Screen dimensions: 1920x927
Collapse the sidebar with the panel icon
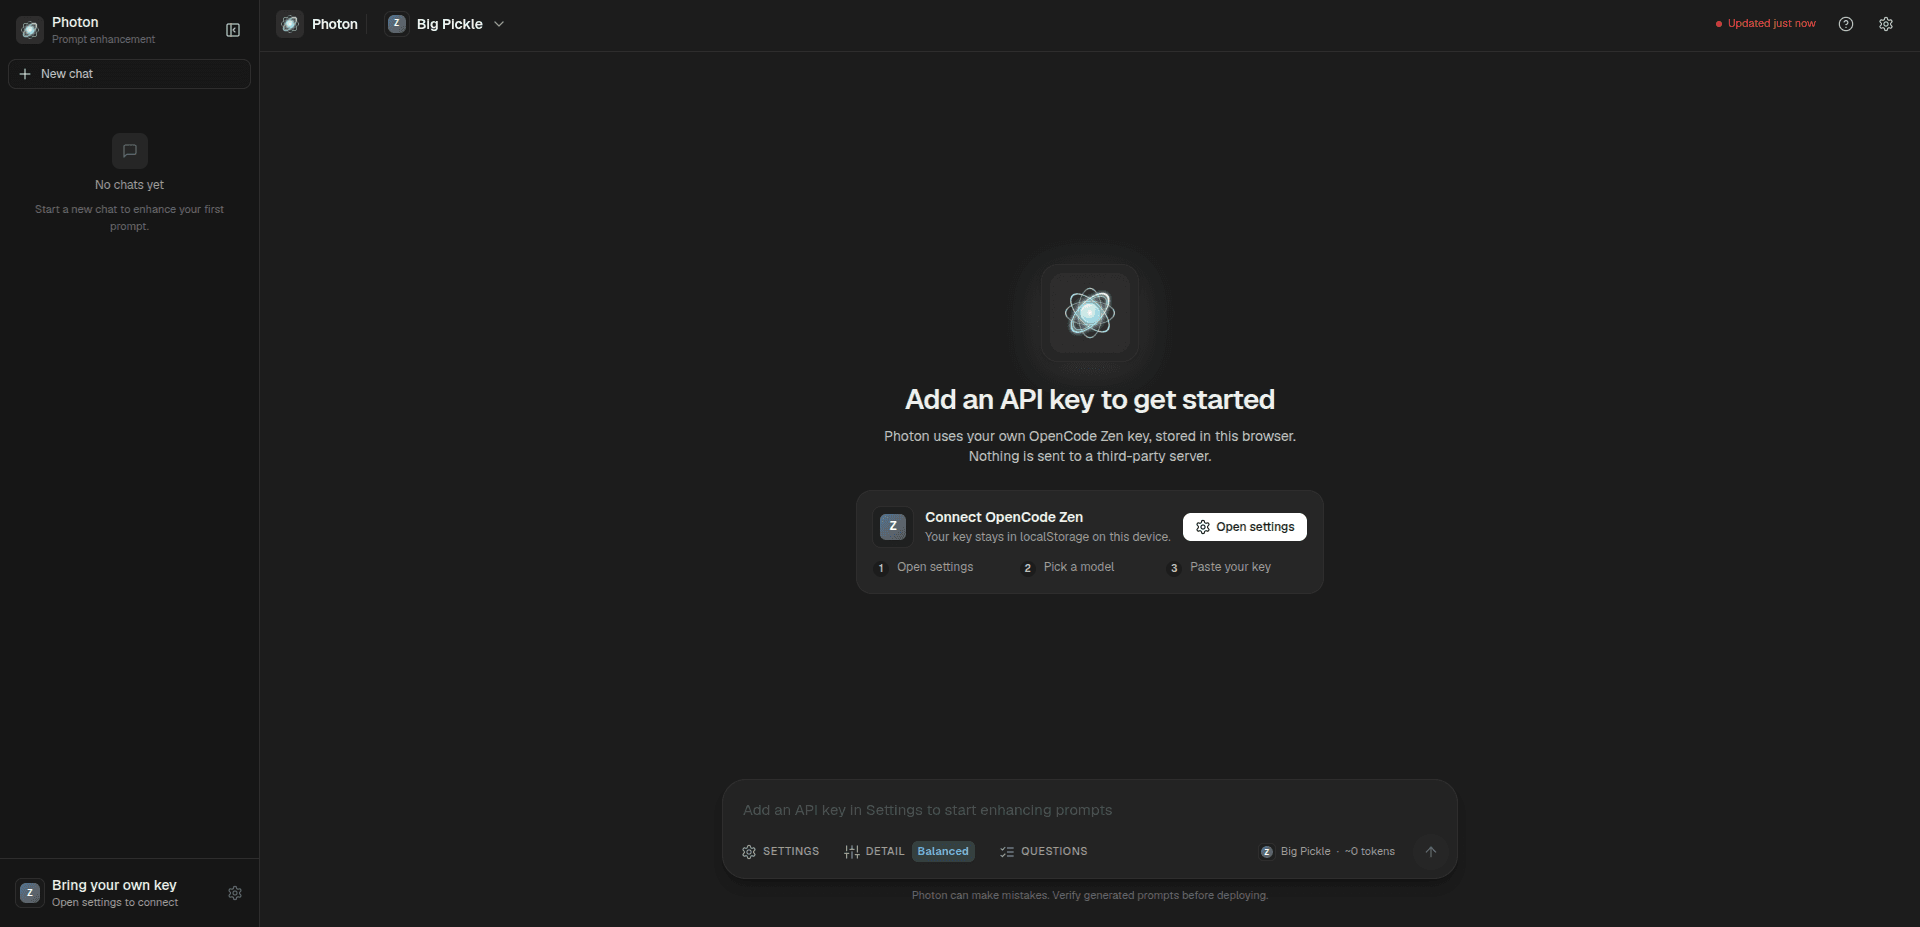click(x=233, y=30)
